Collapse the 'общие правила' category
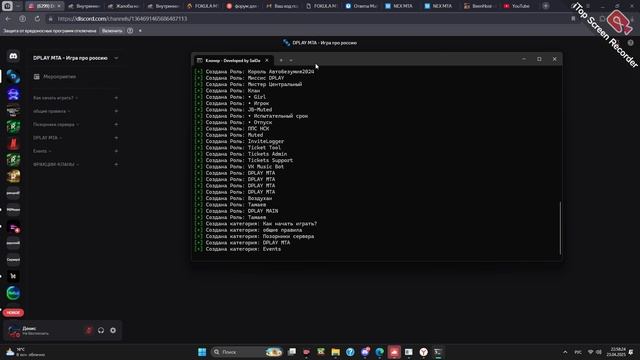 [51, 111]
